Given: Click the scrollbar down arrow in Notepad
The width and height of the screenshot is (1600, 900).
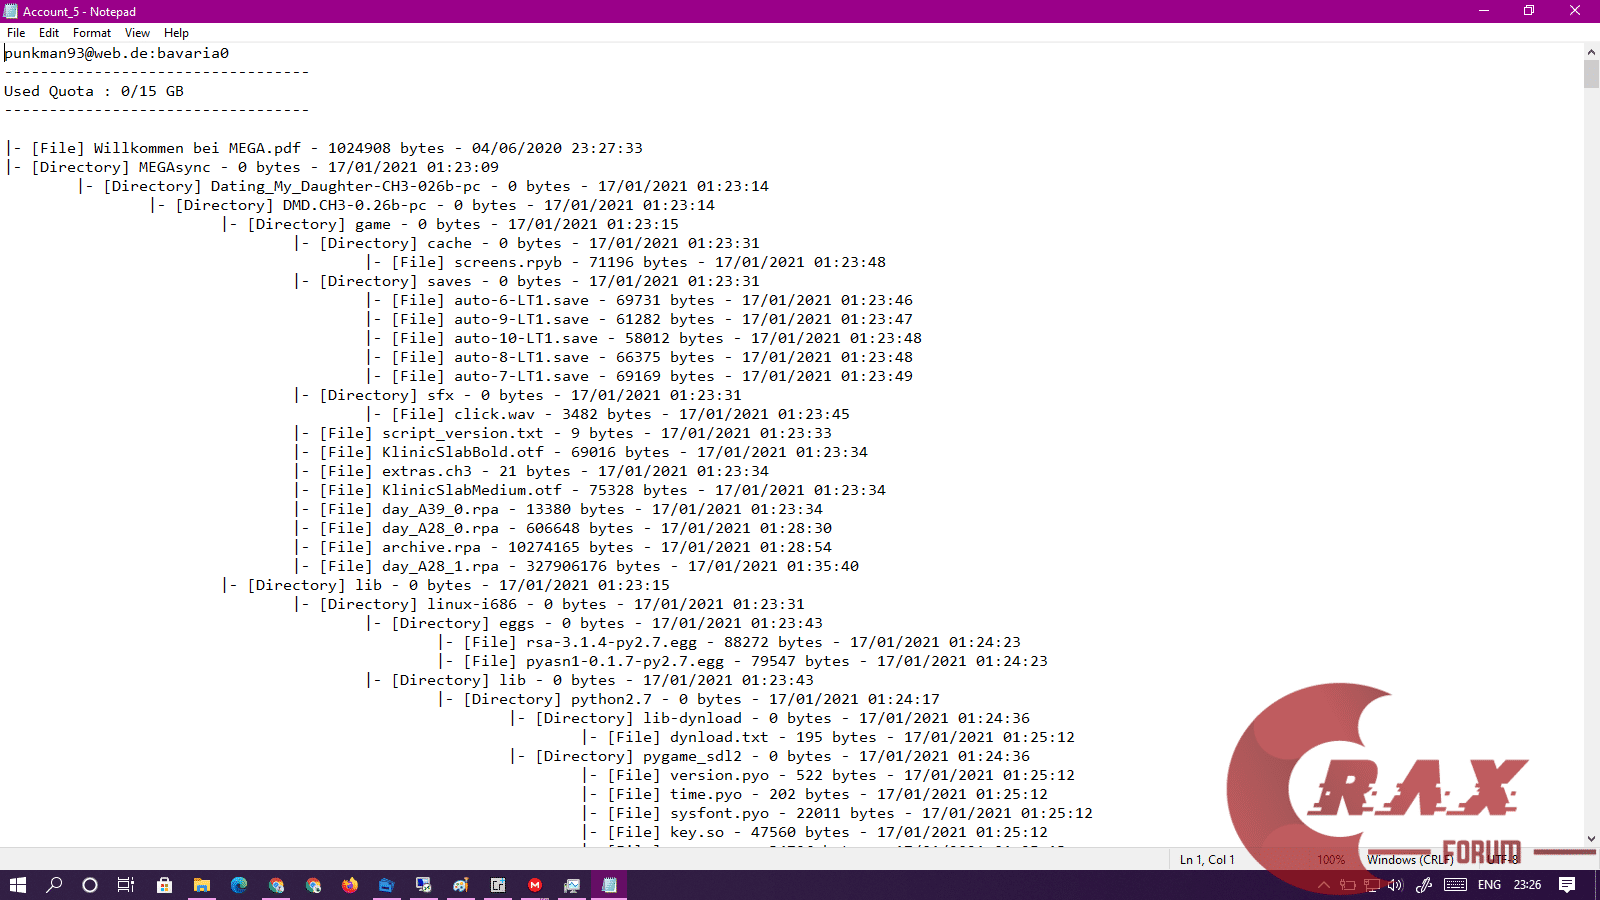Looking at the screenshot, I should pyautogui.click(x=1591, y=839).
